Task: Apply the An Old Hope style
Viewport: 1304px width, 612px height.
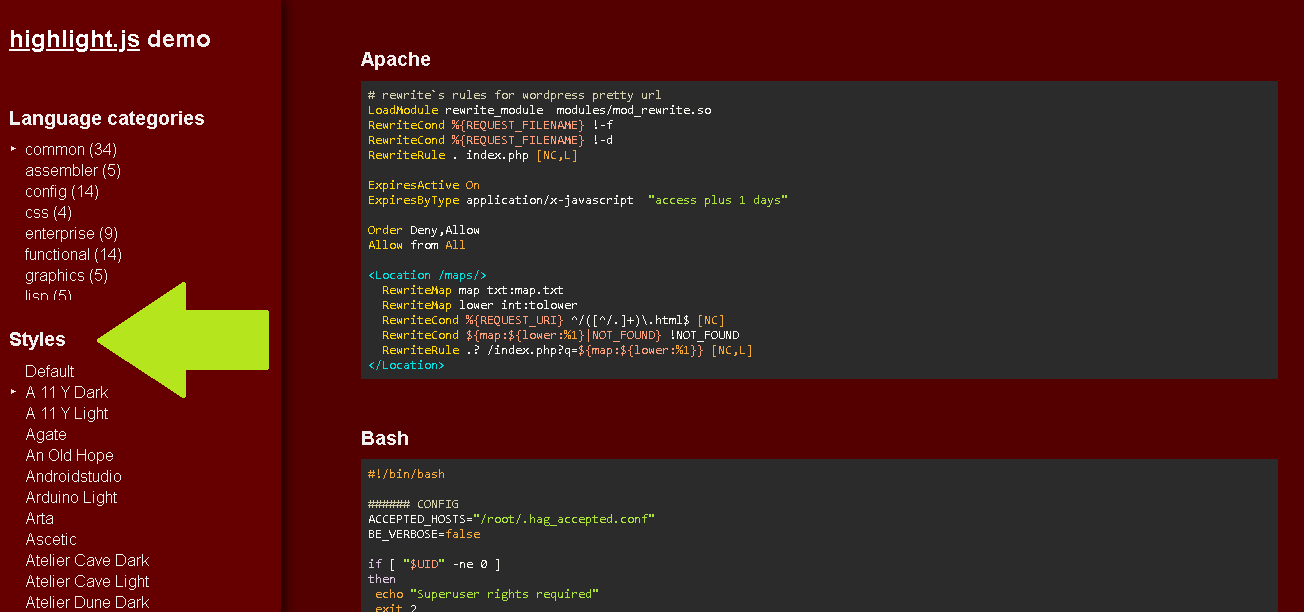Action: [69, 455]
